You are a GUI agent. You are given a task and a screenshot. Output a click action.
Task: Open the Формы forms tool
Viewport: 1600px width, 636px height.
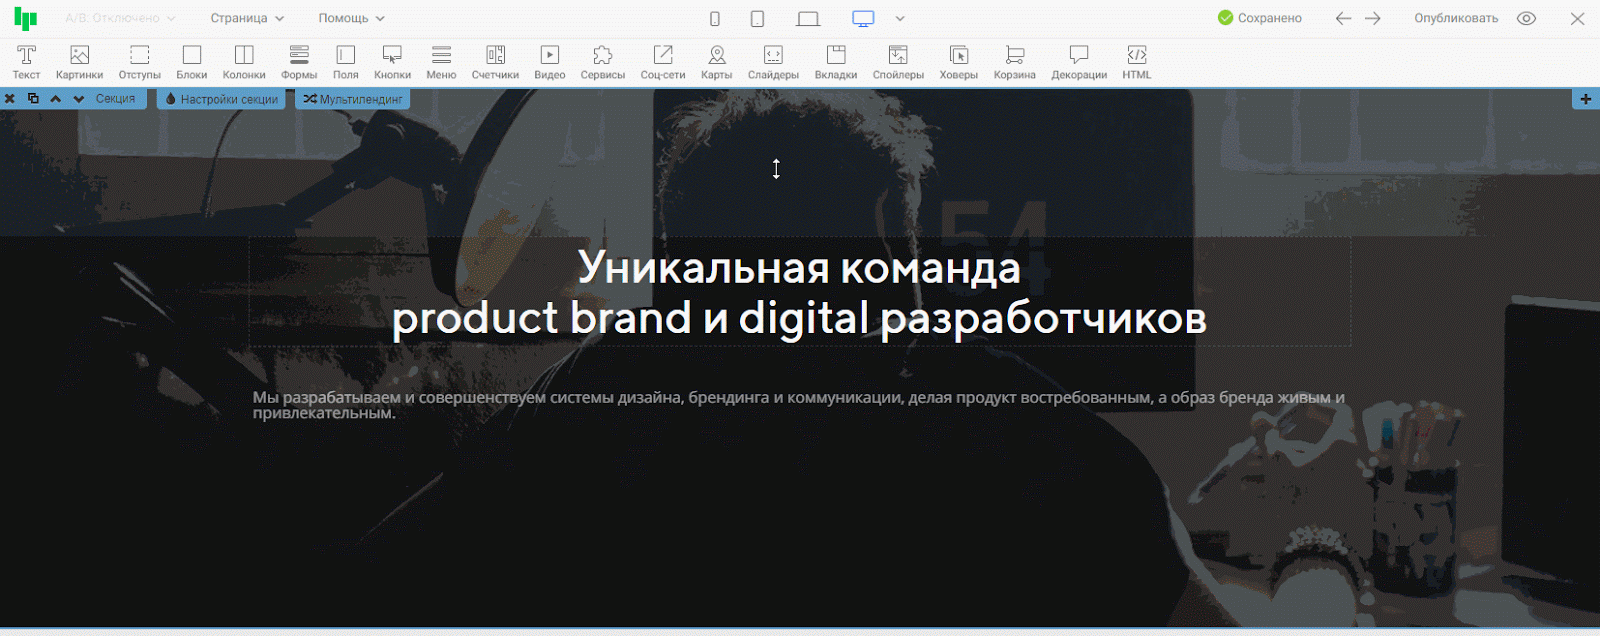pyautogui.click(x=298, y=61)
